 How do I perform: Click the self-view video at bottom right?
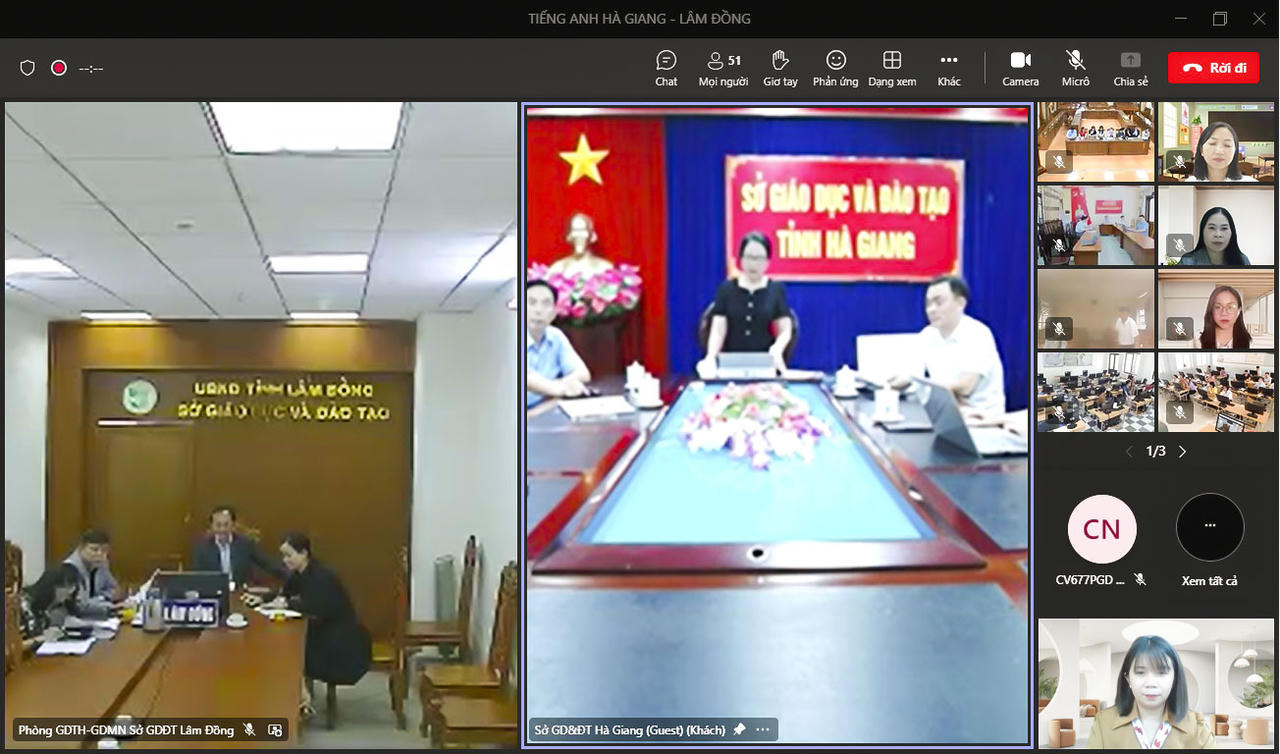[x=1156, y=683]
